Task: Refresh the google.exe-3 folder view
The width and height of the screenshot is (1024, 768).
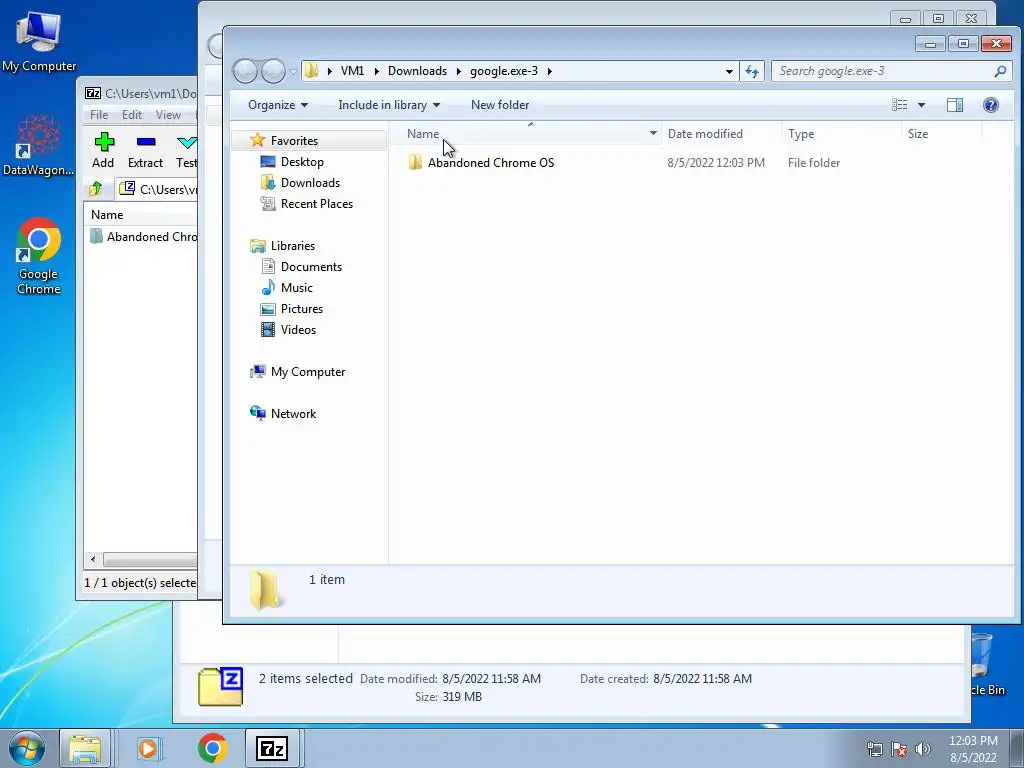Action: coord(752,71)
